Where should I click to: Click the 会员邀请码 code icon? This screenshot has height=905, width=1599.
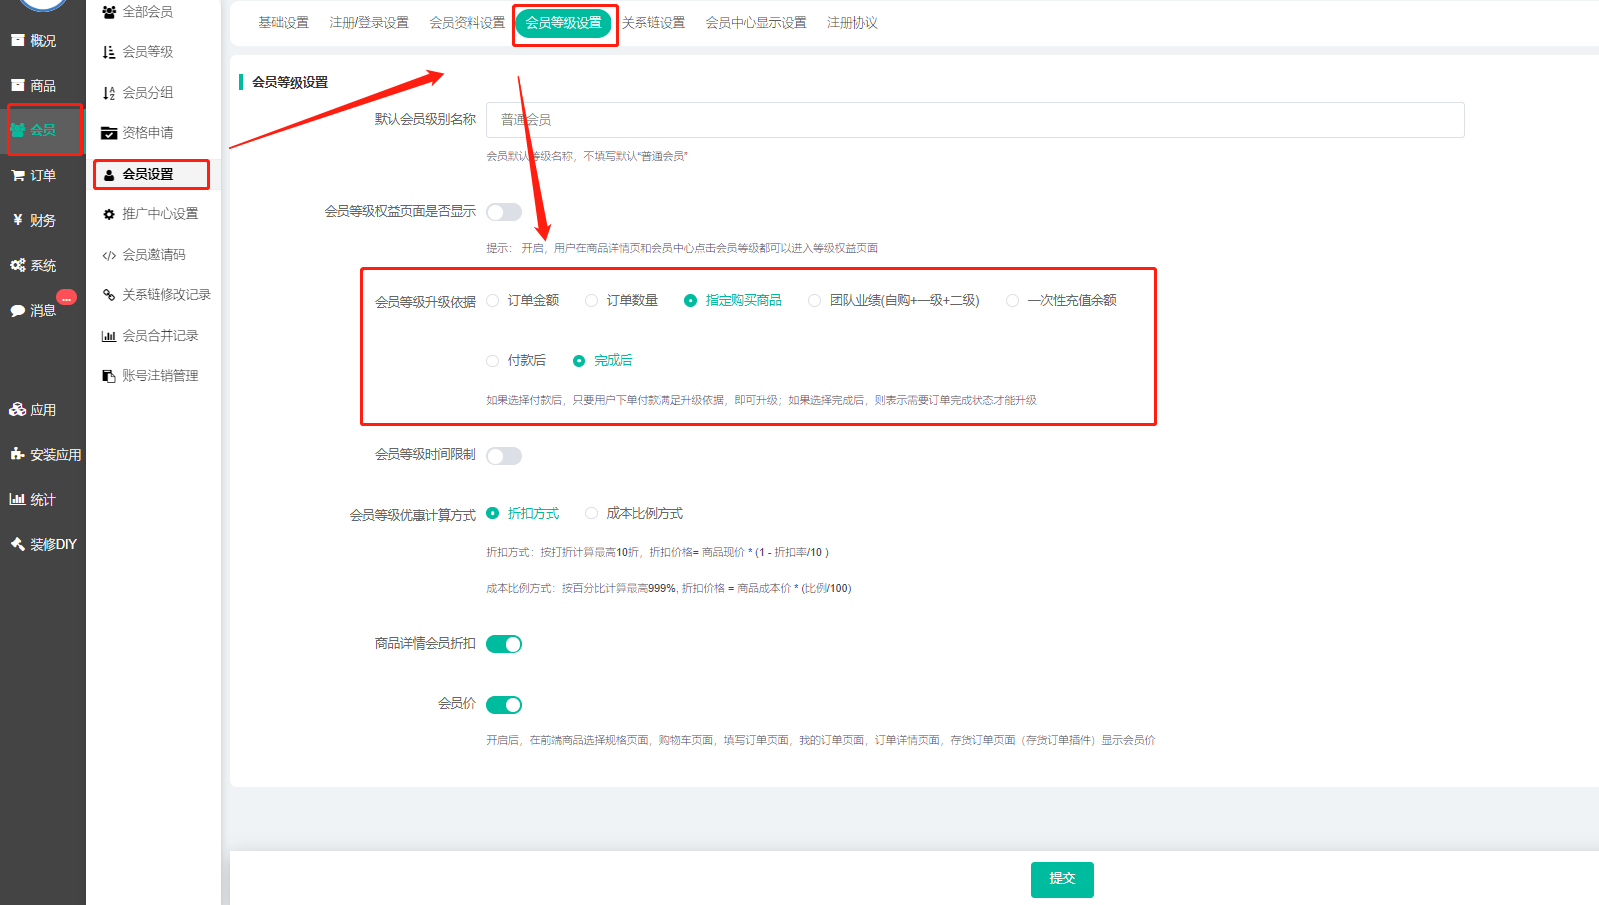109,255
